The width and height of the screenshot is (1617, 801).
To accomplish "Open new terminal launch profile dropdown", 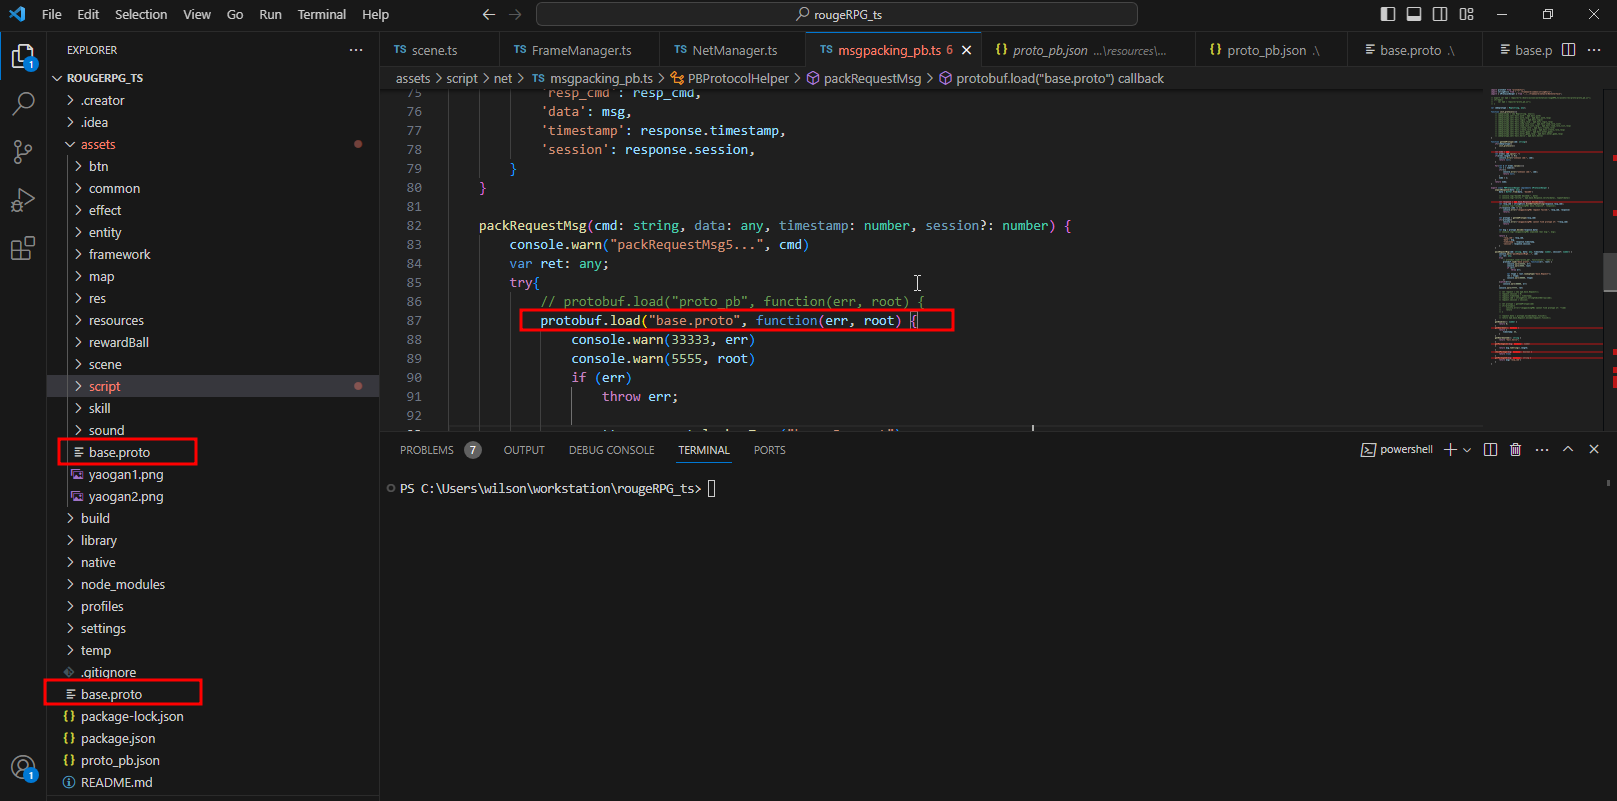I will tap(1467, 450).
